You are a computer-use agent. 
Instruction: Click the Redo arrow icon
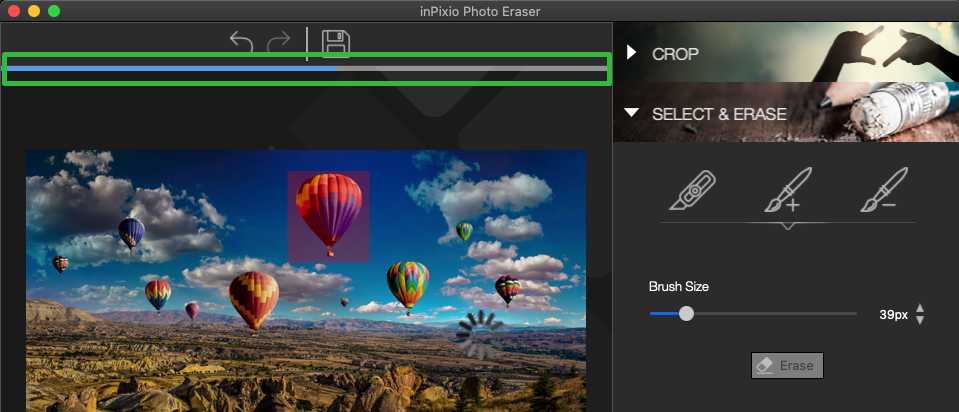click(279, 41)
